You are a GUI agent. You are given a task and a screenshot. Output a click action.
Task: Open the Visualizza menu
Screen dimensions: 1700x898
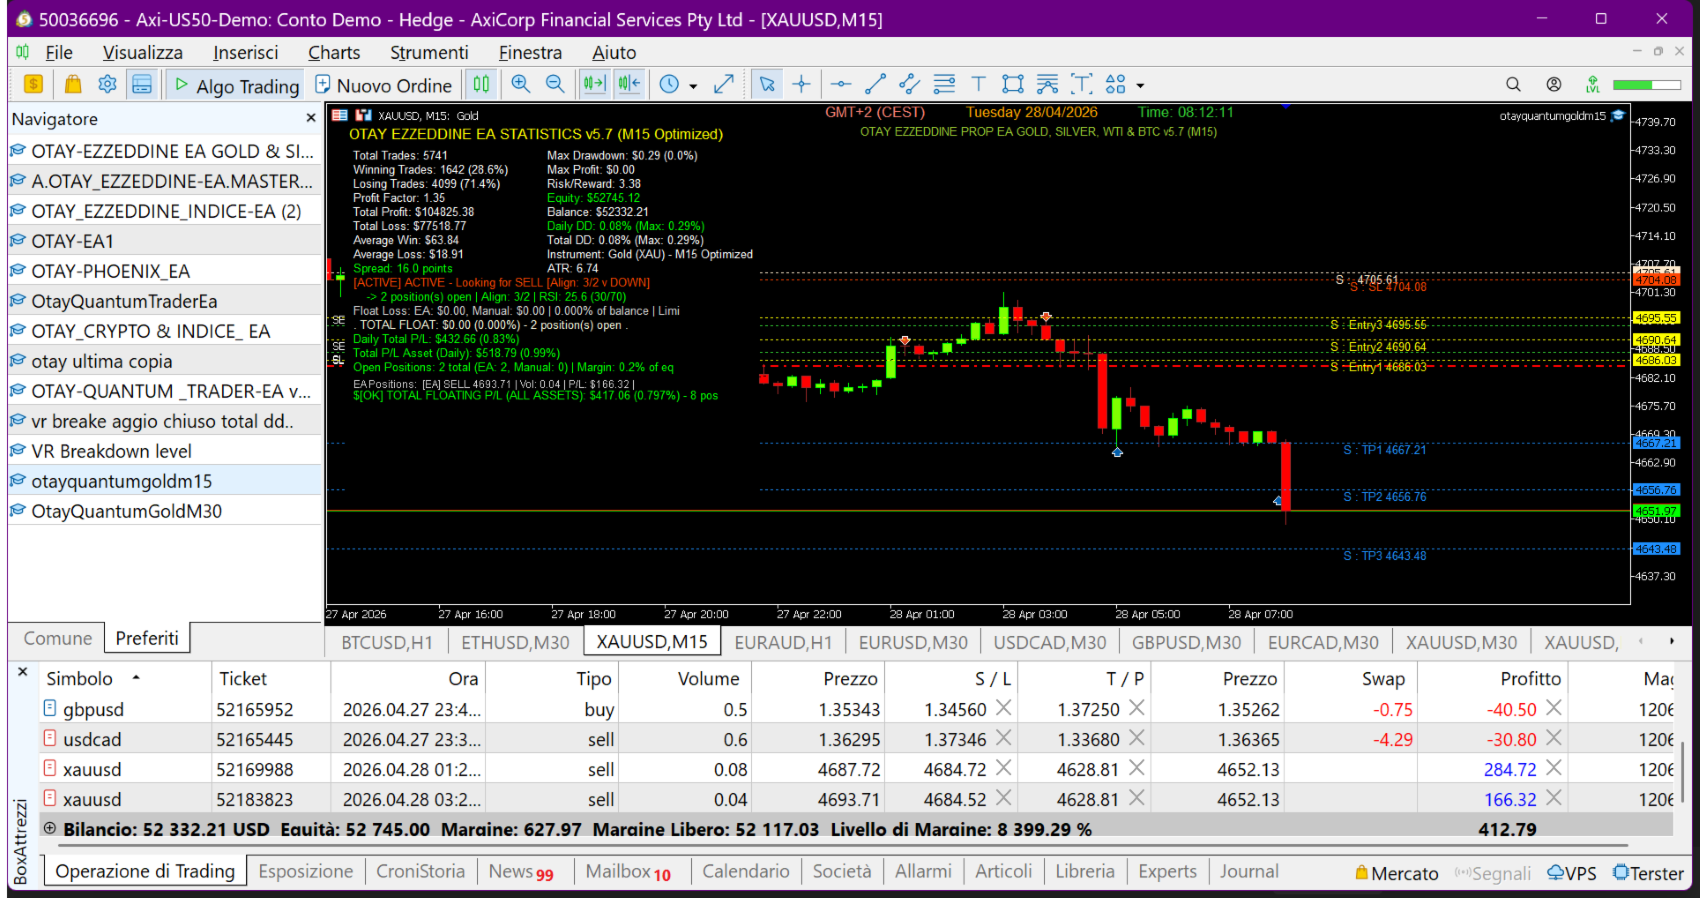143,53
